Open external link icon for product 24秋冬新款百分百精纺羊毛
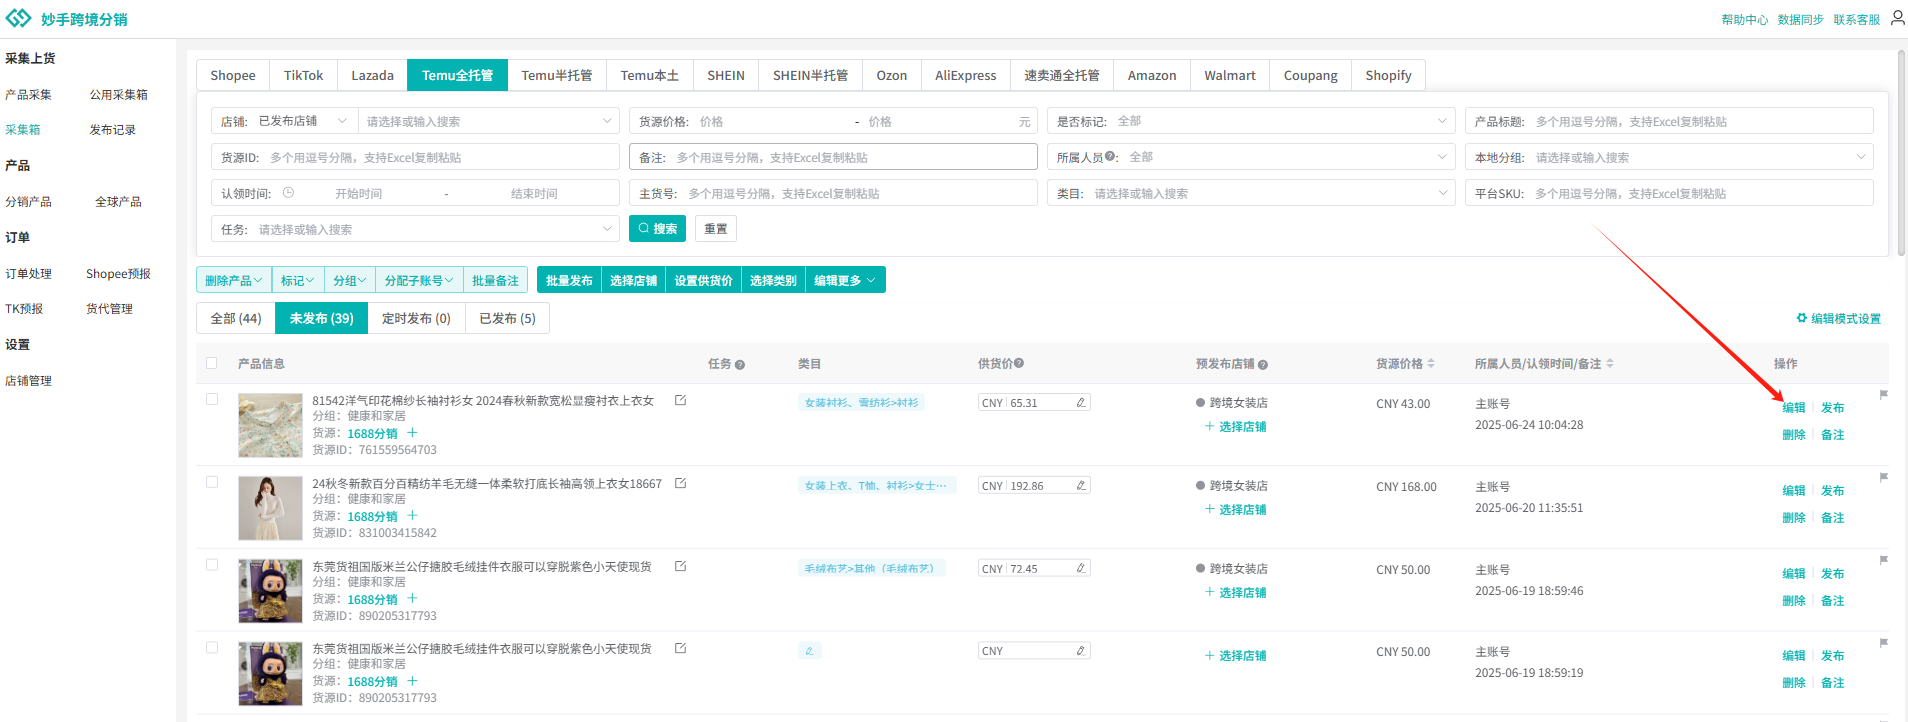The height and width of the screenshot is (722, 1908). point(680,483)
